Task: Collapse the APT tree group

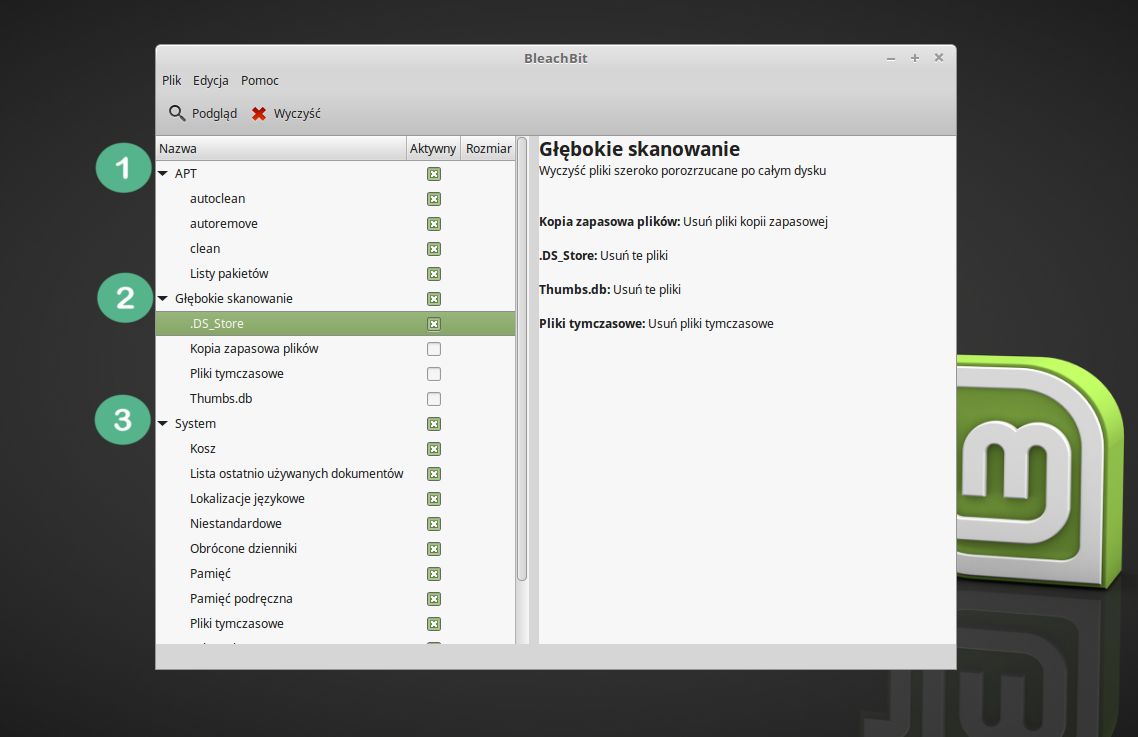Action: tap(163, 174)
